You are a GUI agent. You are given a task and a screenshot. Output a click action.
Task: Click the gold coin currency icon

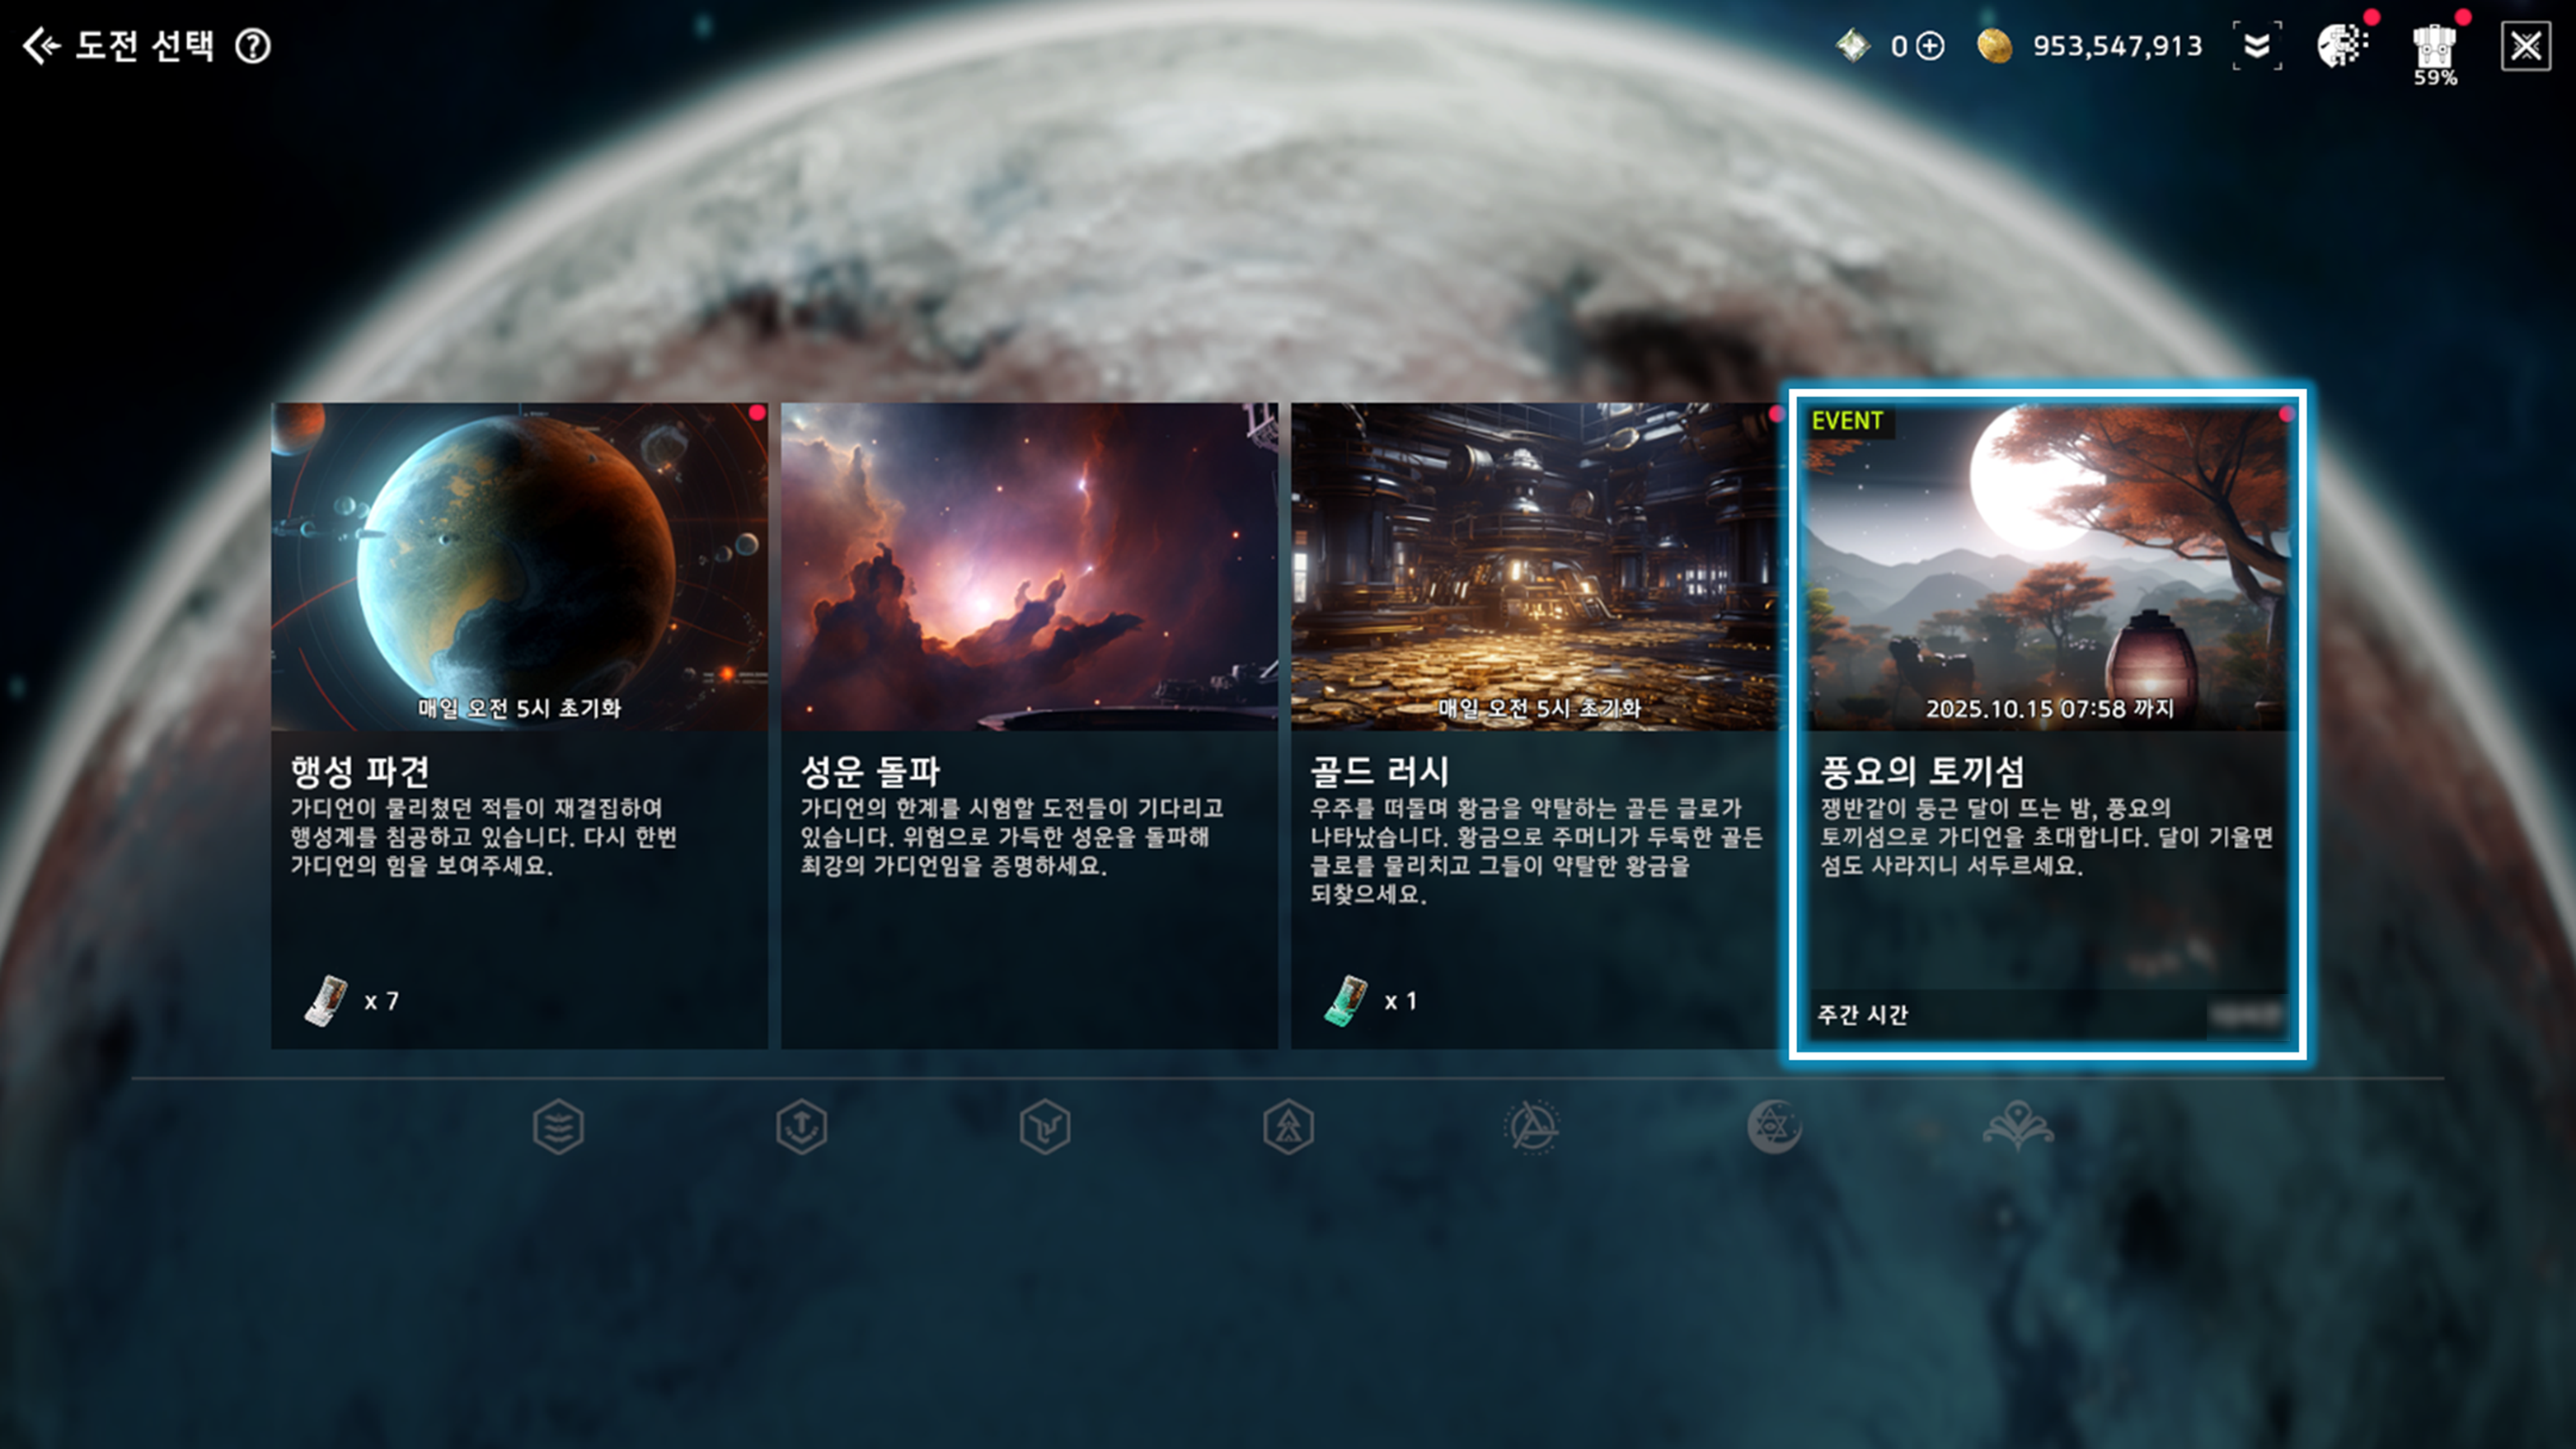point(1994,46)
